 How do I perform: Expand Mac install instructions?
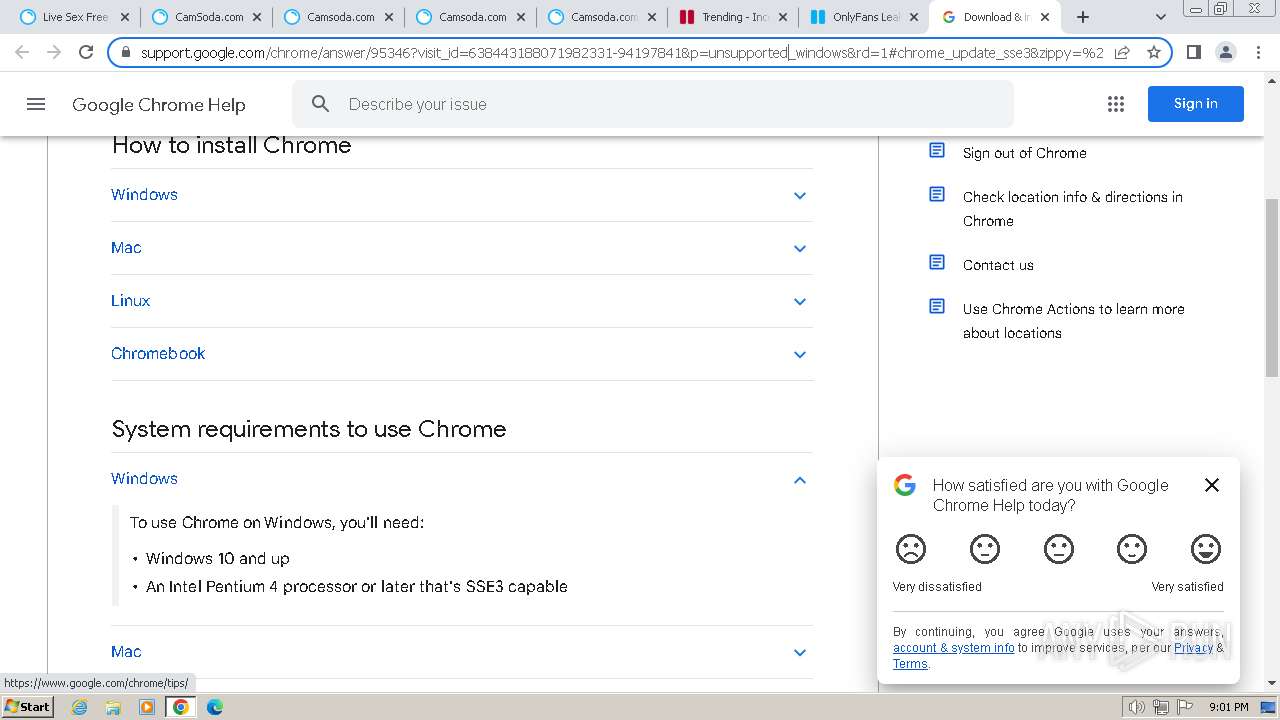(461, 248)
